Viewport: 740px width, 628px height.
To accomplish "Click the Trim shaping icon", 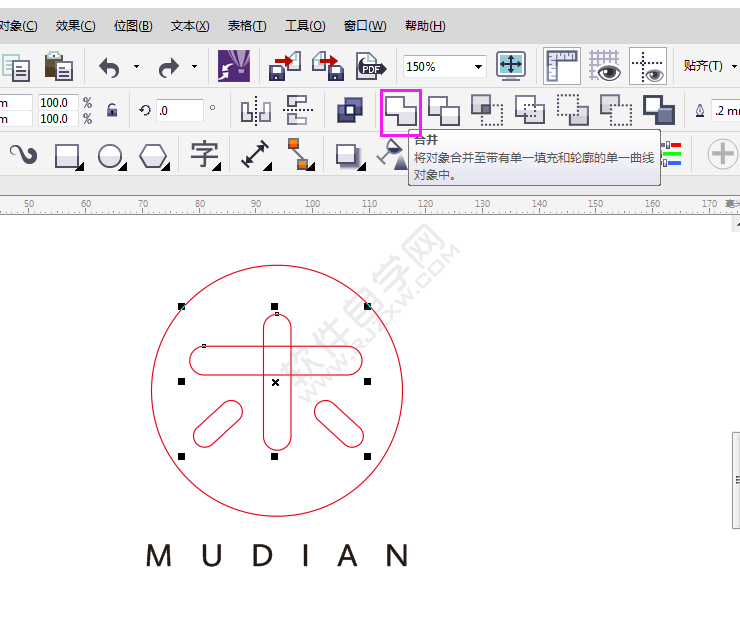I will click(x=444, y=111).
